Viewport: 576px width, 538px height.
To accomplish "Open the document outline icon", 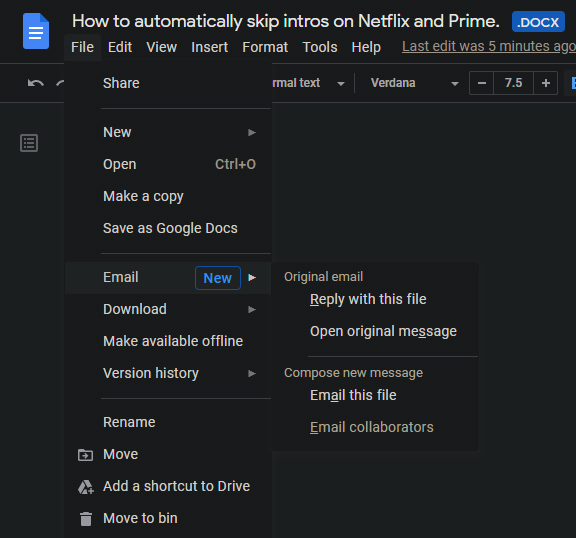I will point(29,143).
